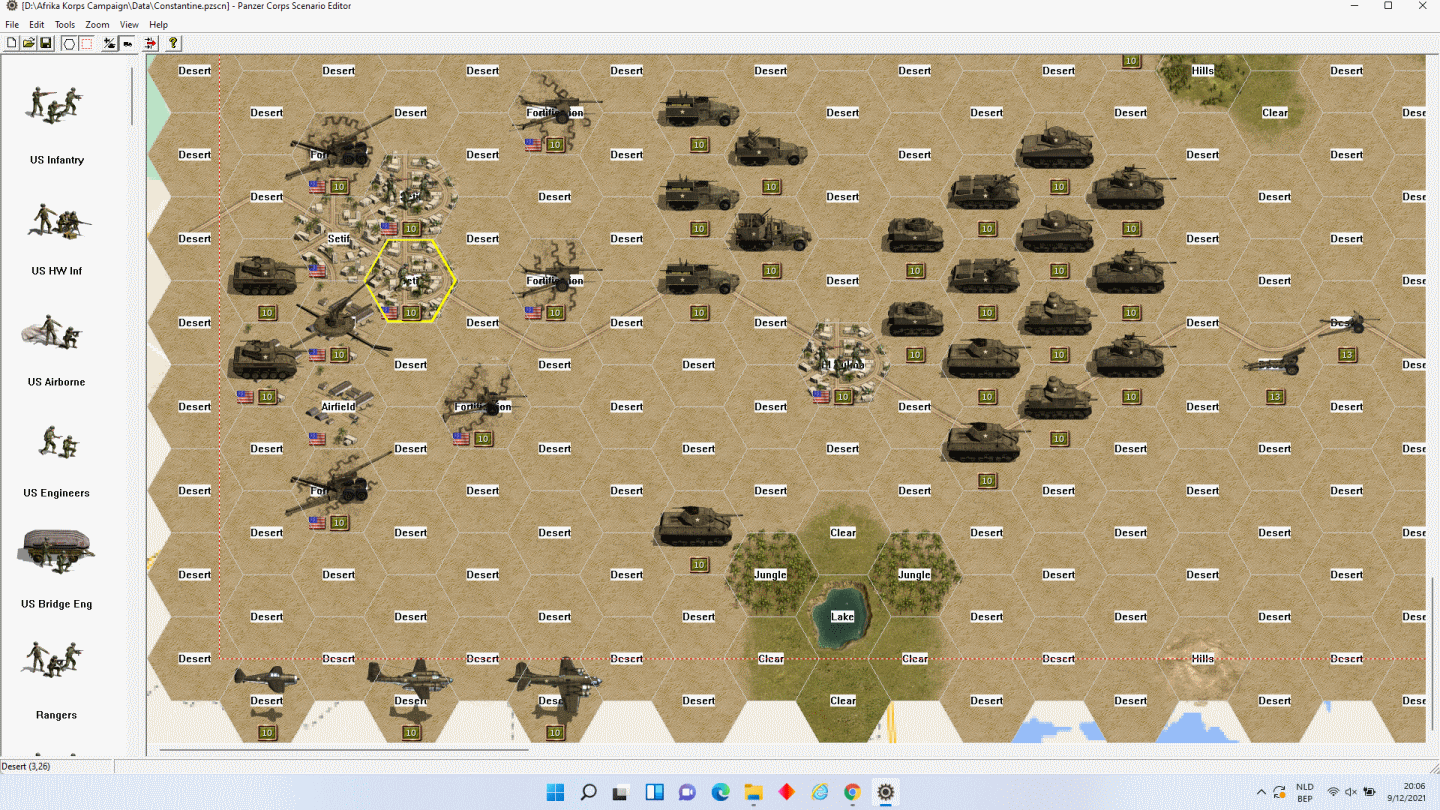Viewport: 1440px width, 810px height.
Task: Open a scenario file via folder icon
Action: click(x=29, y=43)
